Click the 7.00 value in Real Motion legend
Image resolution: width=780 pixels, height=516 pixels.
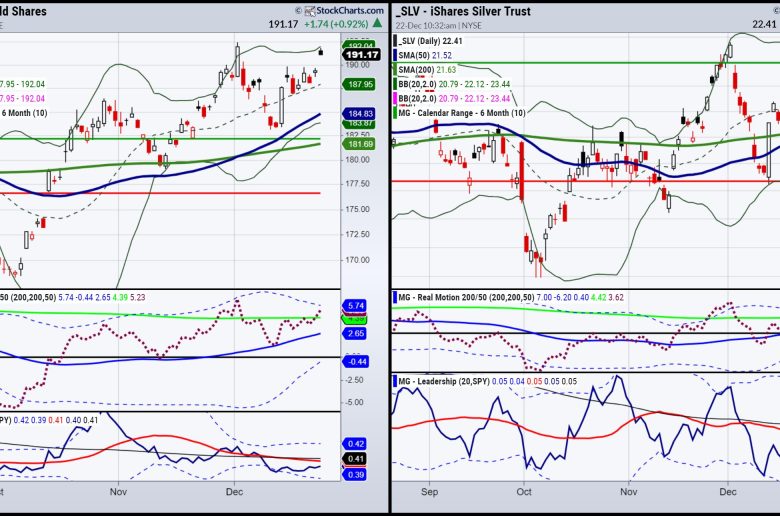[544, 298]
